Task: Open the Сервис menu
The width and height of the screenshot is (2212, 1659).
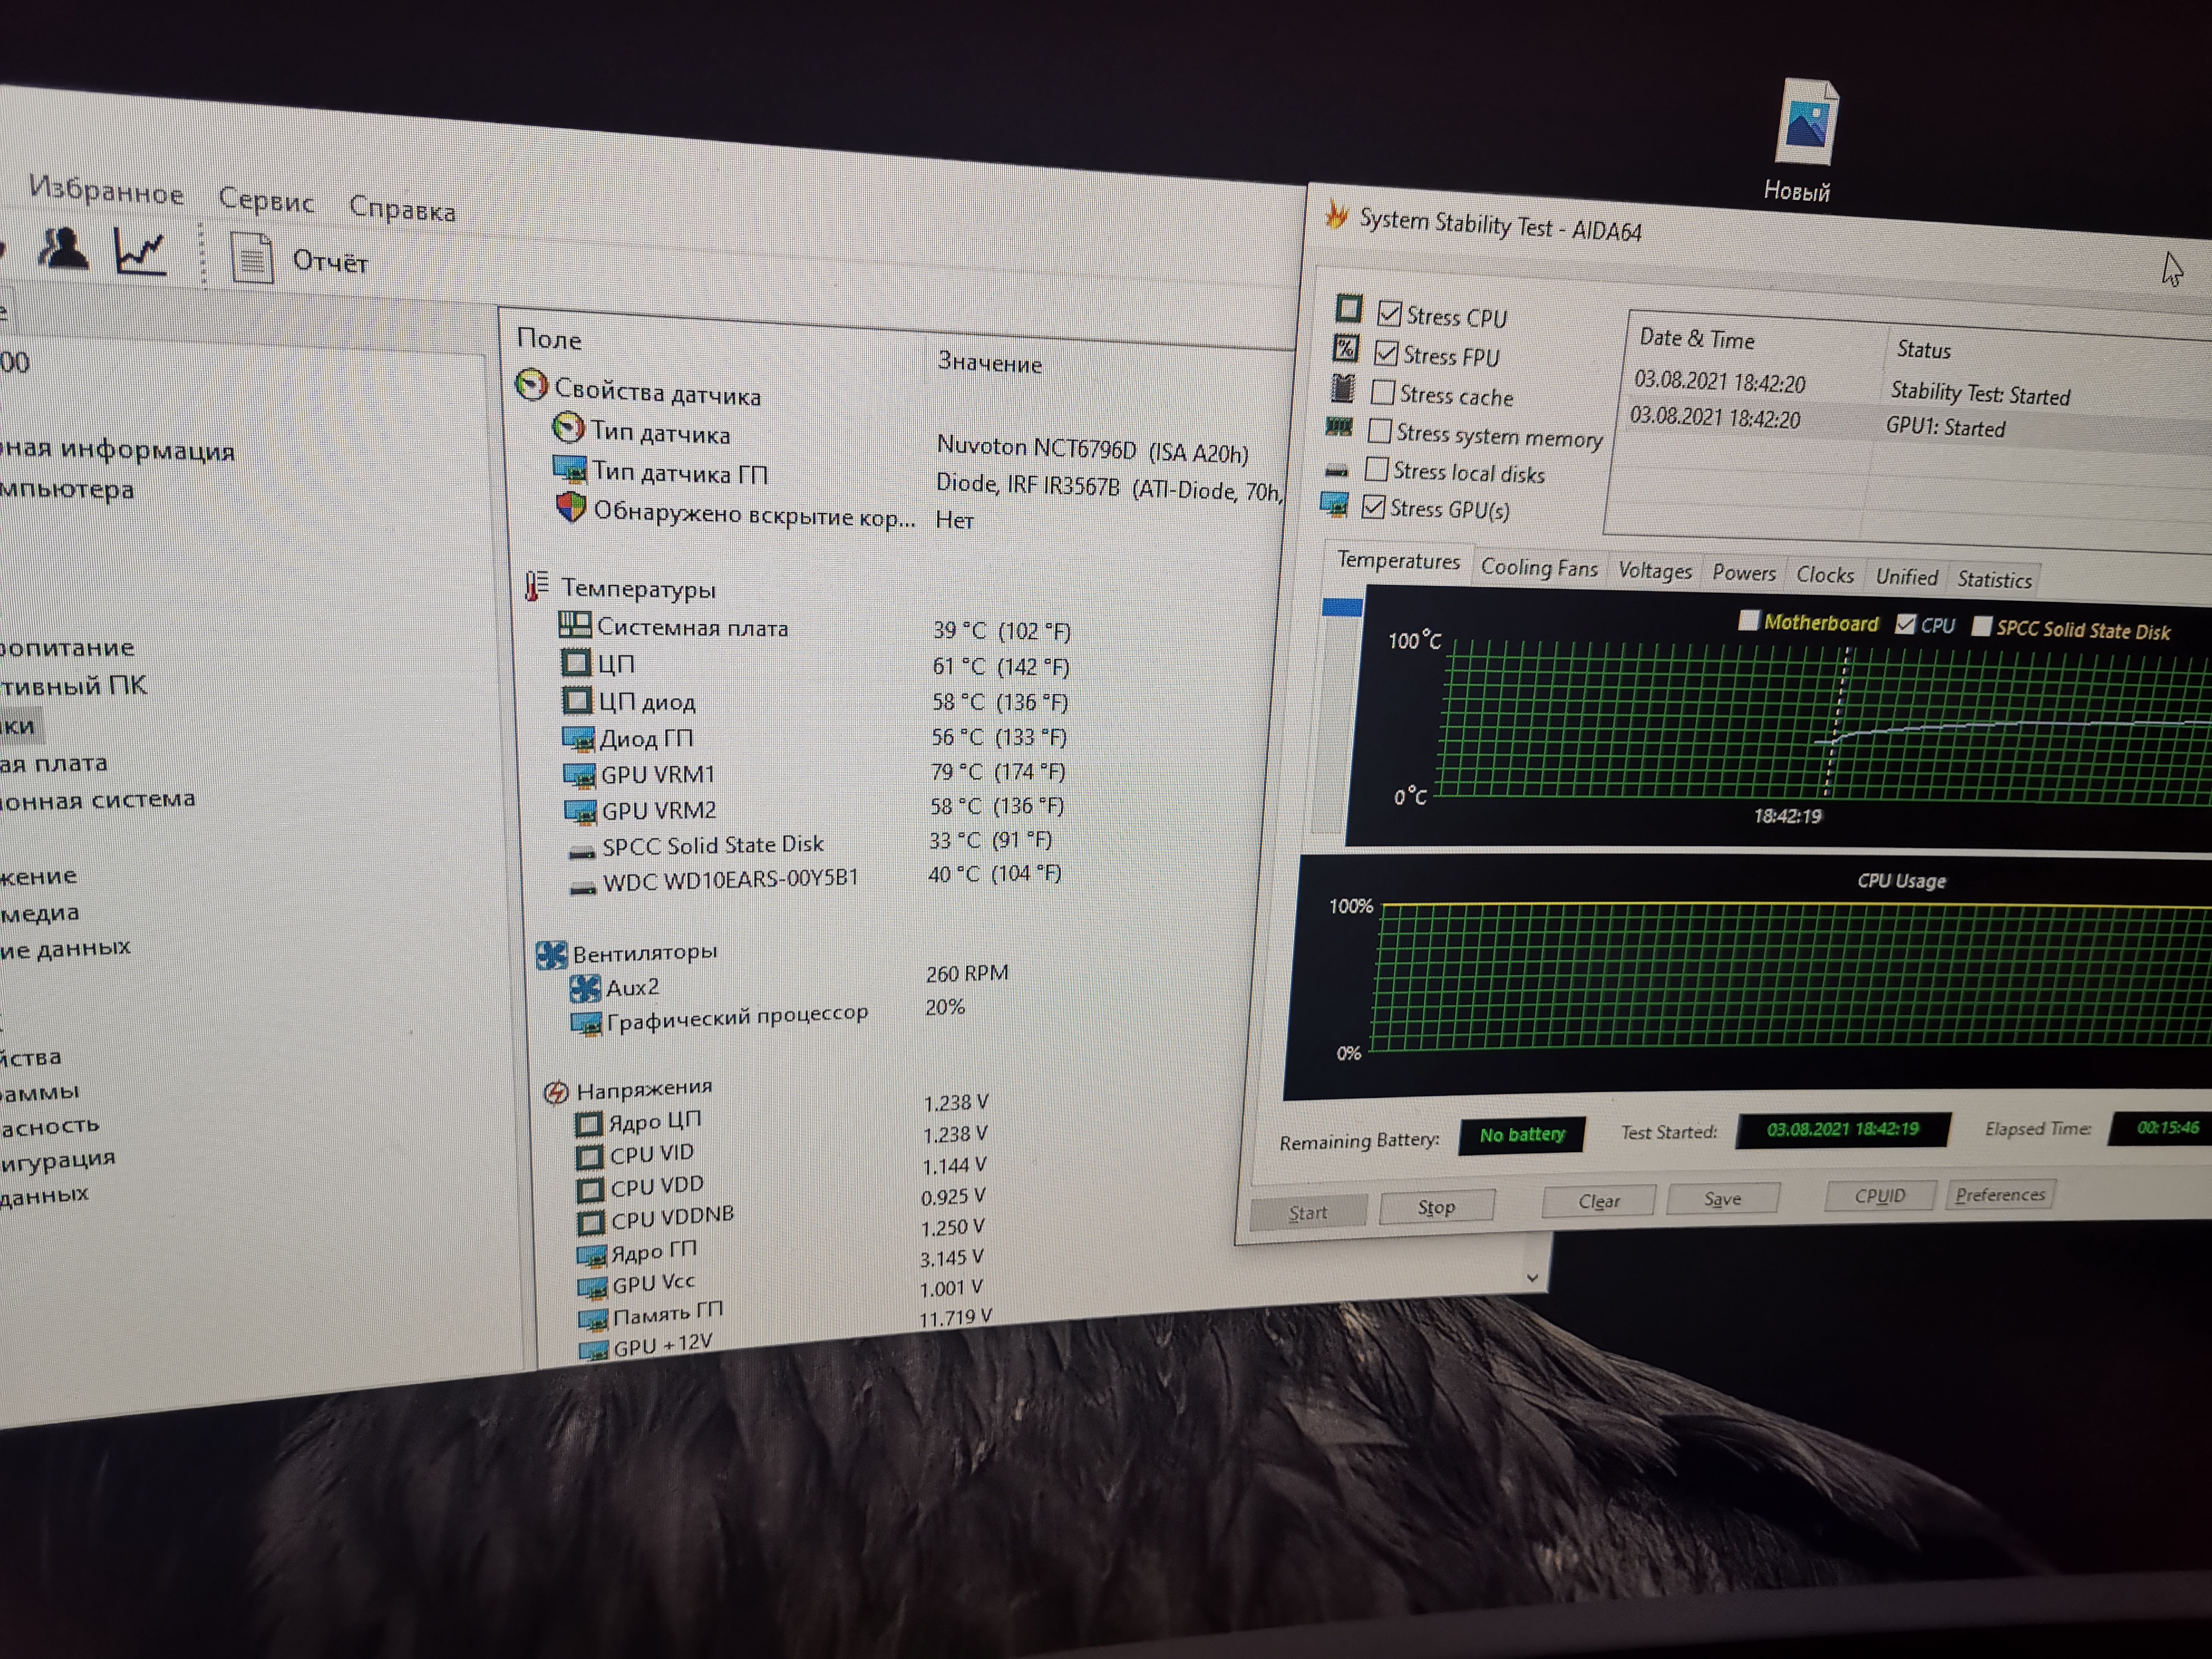Action: 266,201
